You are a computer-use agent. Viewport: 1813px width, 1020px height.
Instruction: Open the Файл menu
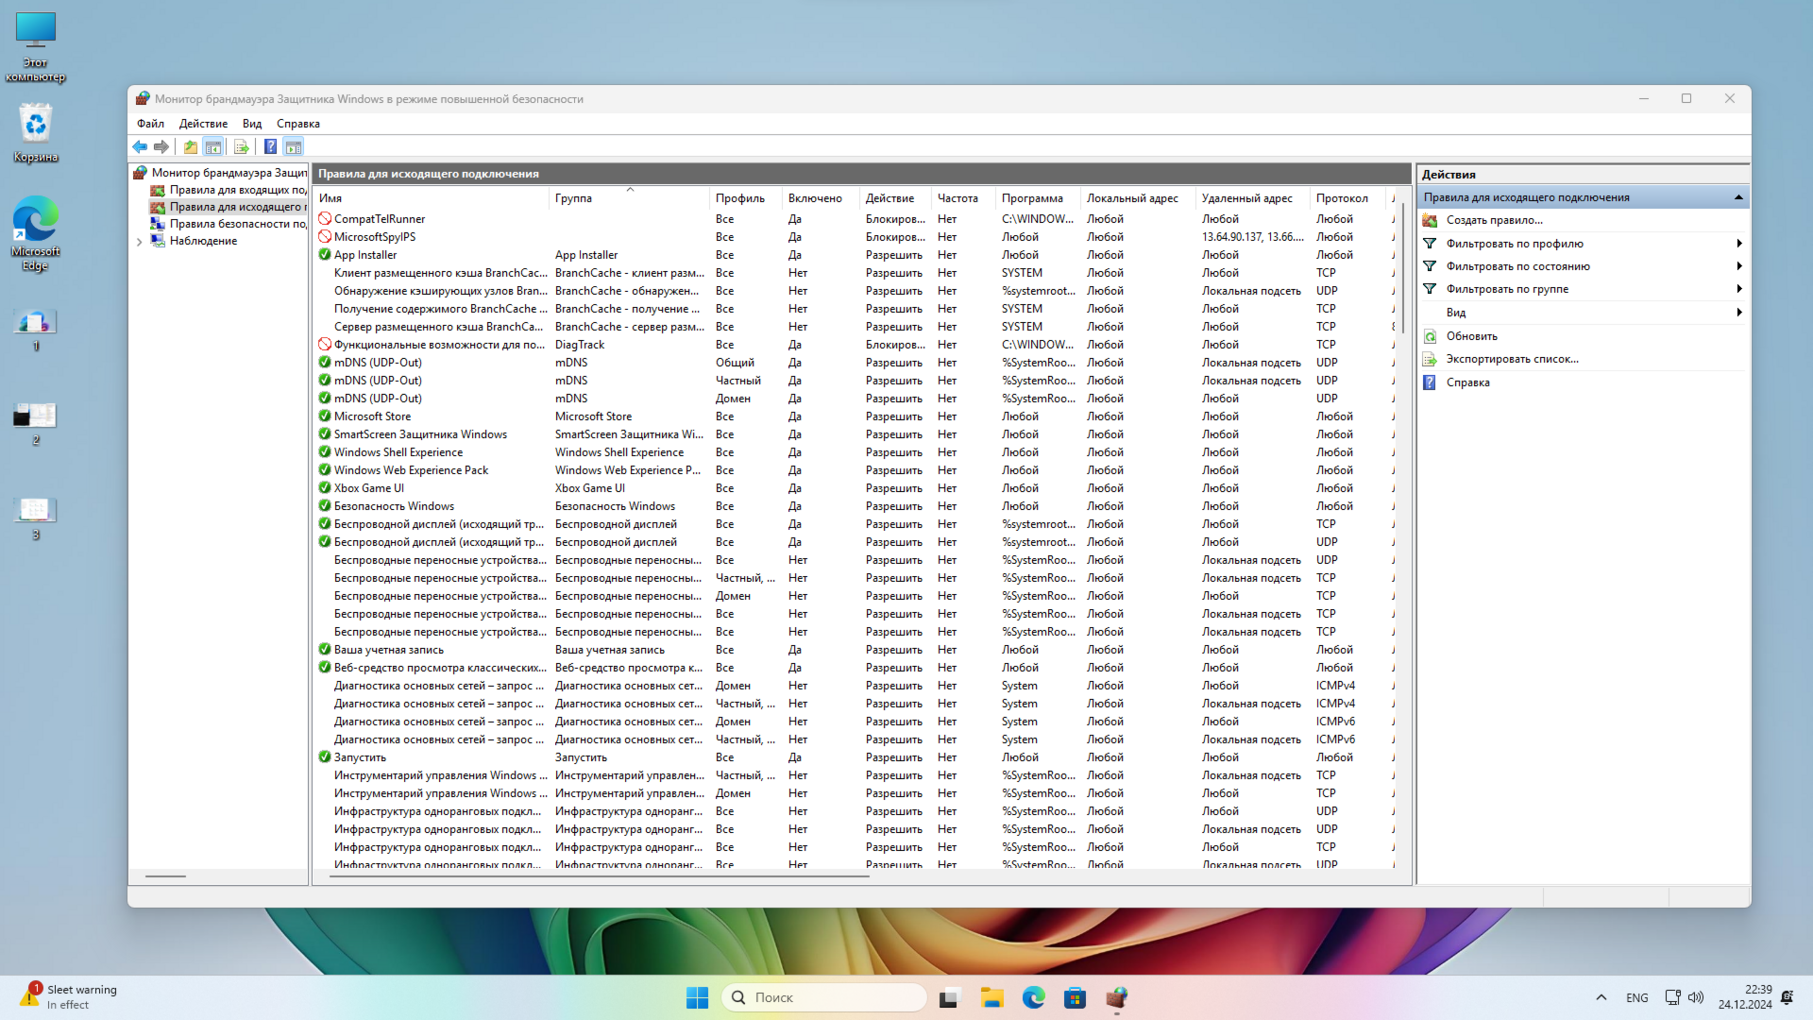151,124
